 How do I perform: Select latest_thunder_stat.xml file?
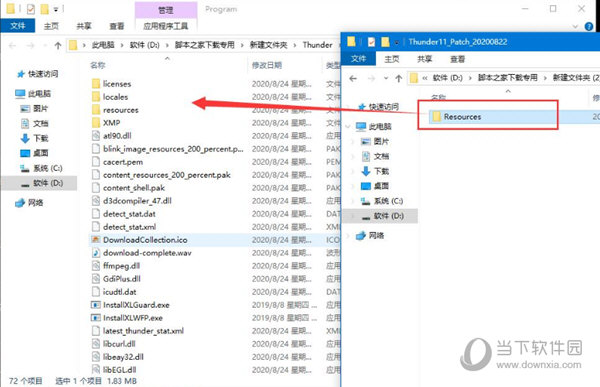(x=143, y=331)
